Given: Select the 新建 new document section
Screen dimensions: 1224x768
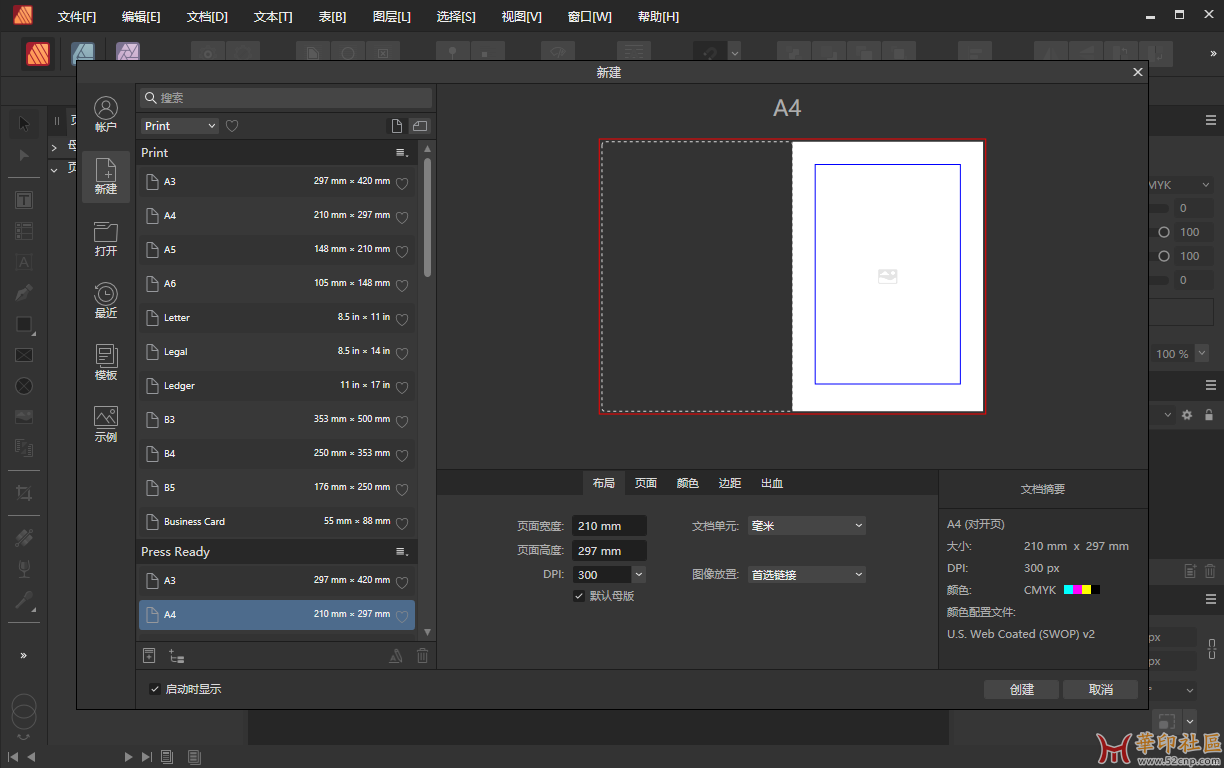Looking at the screenshot, I should [106, 177].
